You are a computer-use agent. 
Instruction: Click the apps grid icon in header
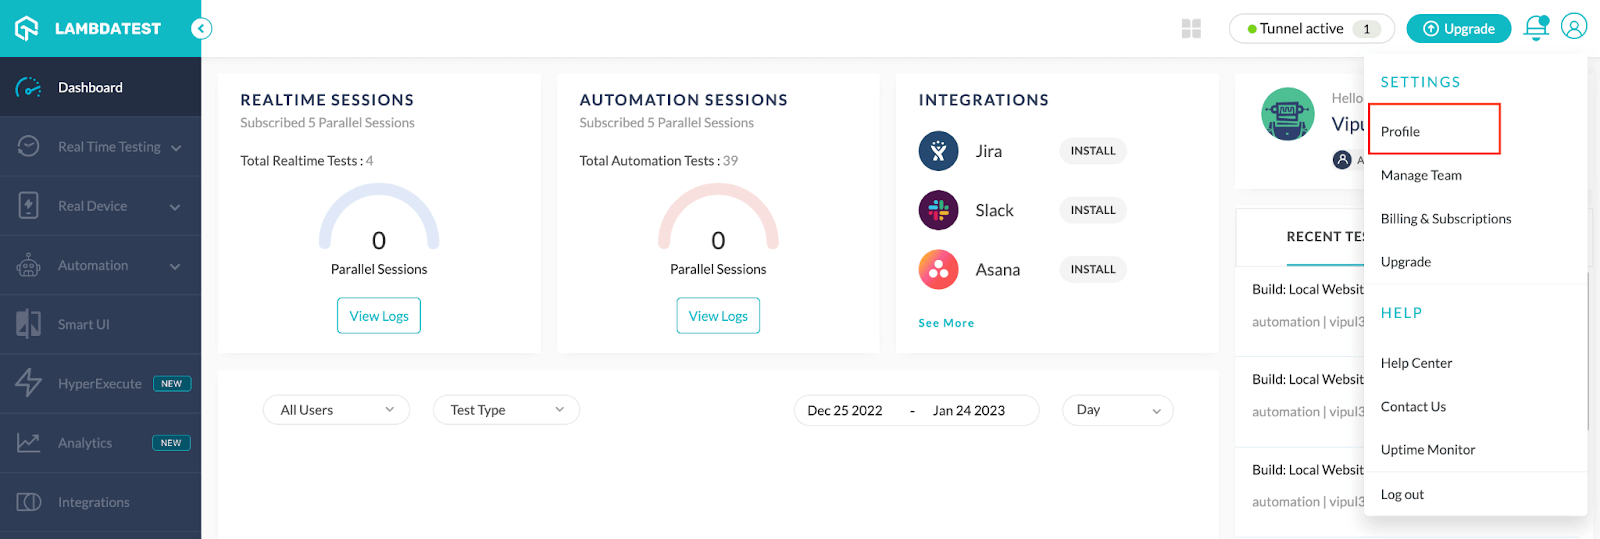tap(1191, 29)
